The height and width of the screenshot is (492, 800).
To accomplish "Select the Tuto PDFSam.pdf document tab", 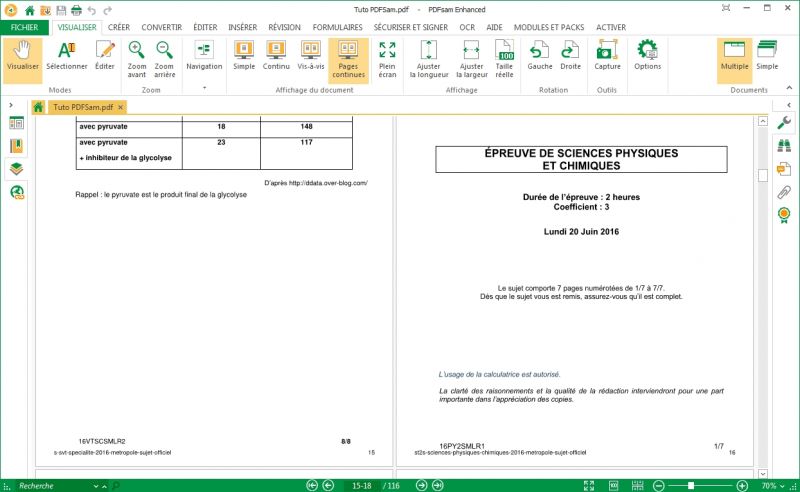I will 83,107.
